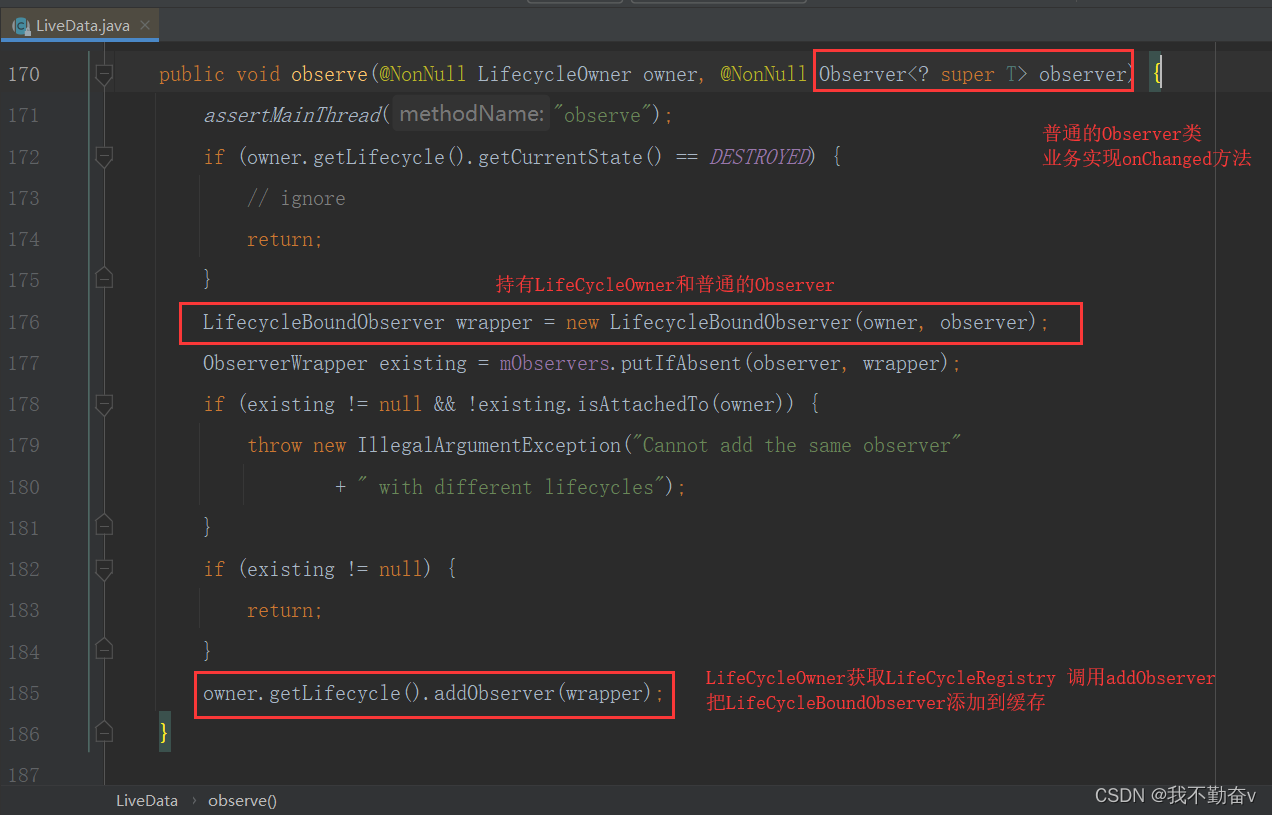Image resolution: width=1272 pixels, height=815 pixels.
Task: Click the throw keyword on line 179
Action: pyautogui.click(x=275, y=446)
